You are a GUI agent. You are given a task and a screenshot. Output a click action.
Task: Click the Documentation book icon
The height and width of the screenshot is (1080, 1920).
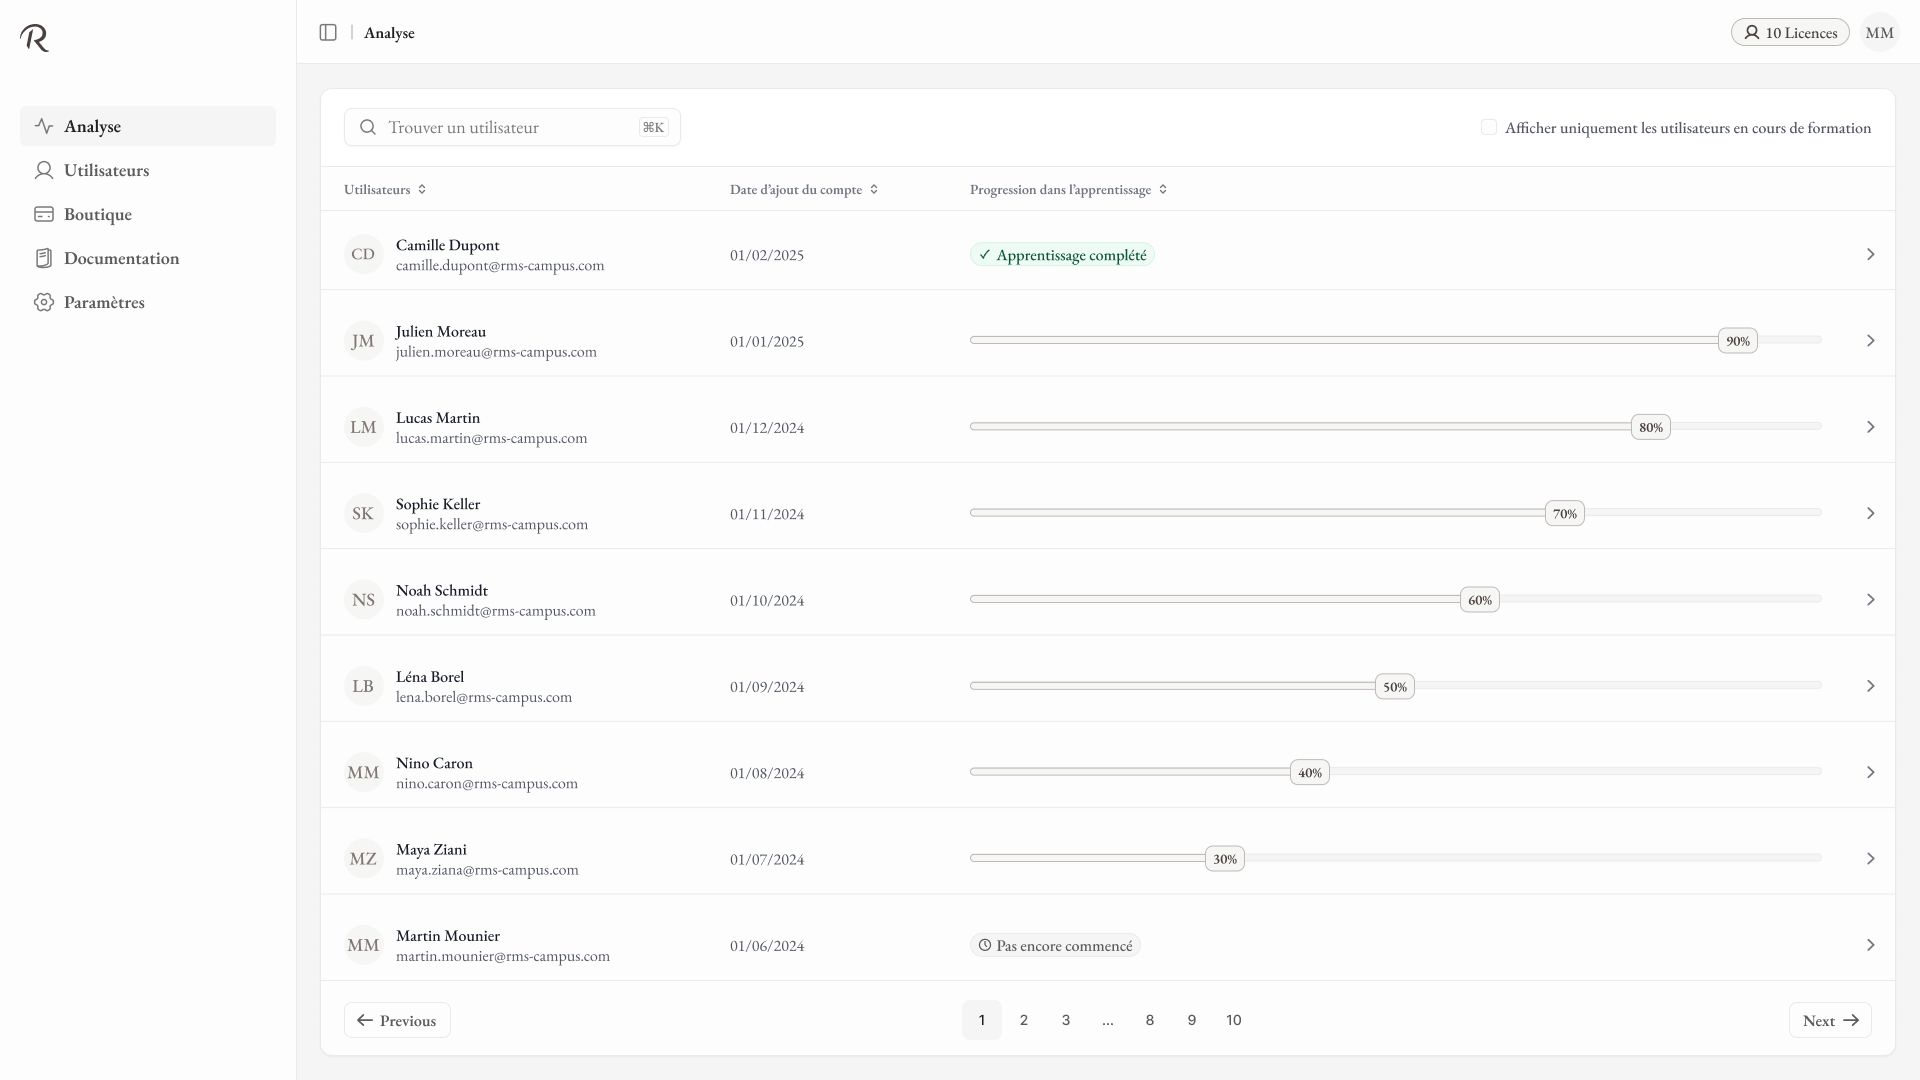click(44, 258)
